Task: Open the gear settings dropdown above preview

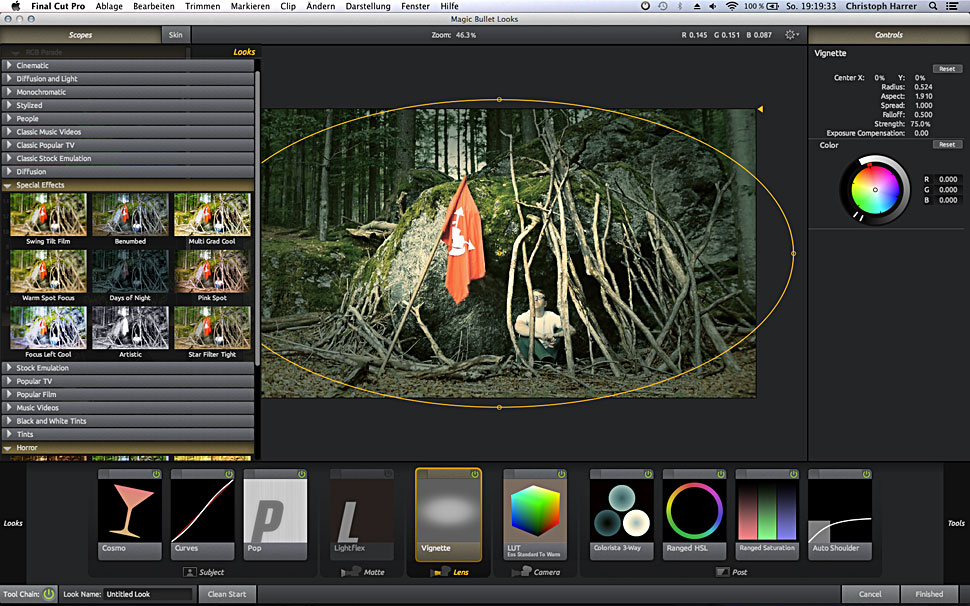Action: (792, 35)
